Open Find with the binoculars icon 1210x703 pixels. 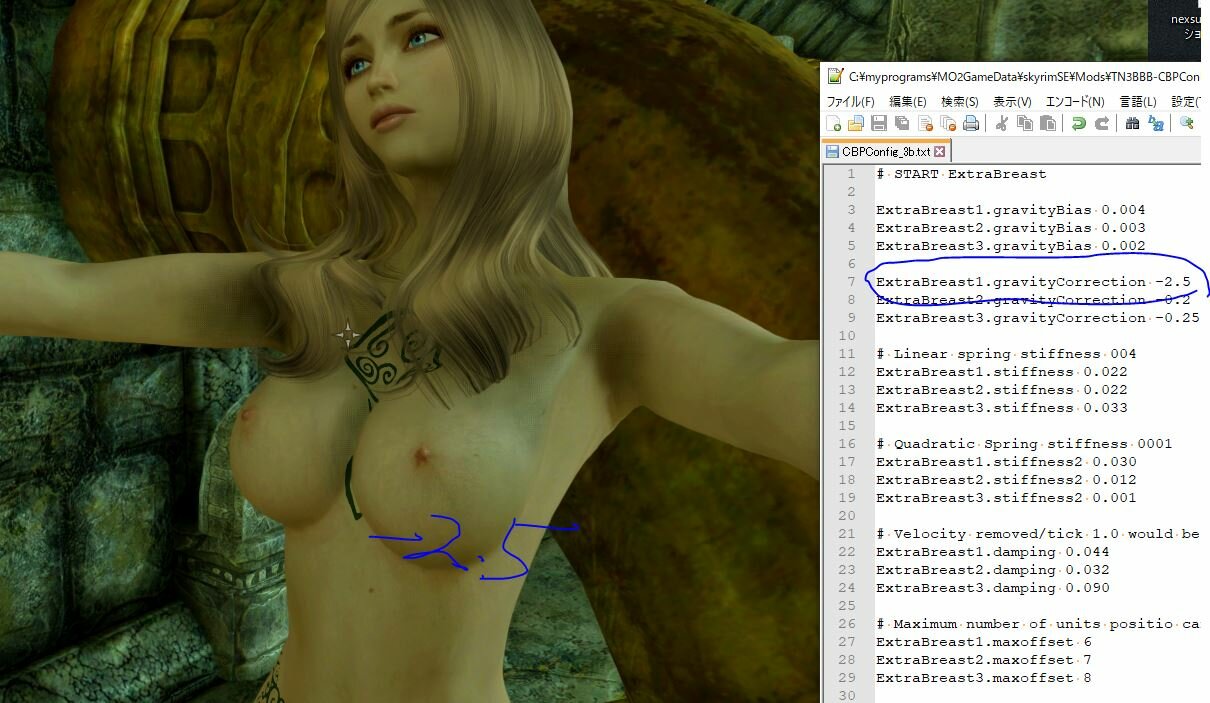point(1132,124)
